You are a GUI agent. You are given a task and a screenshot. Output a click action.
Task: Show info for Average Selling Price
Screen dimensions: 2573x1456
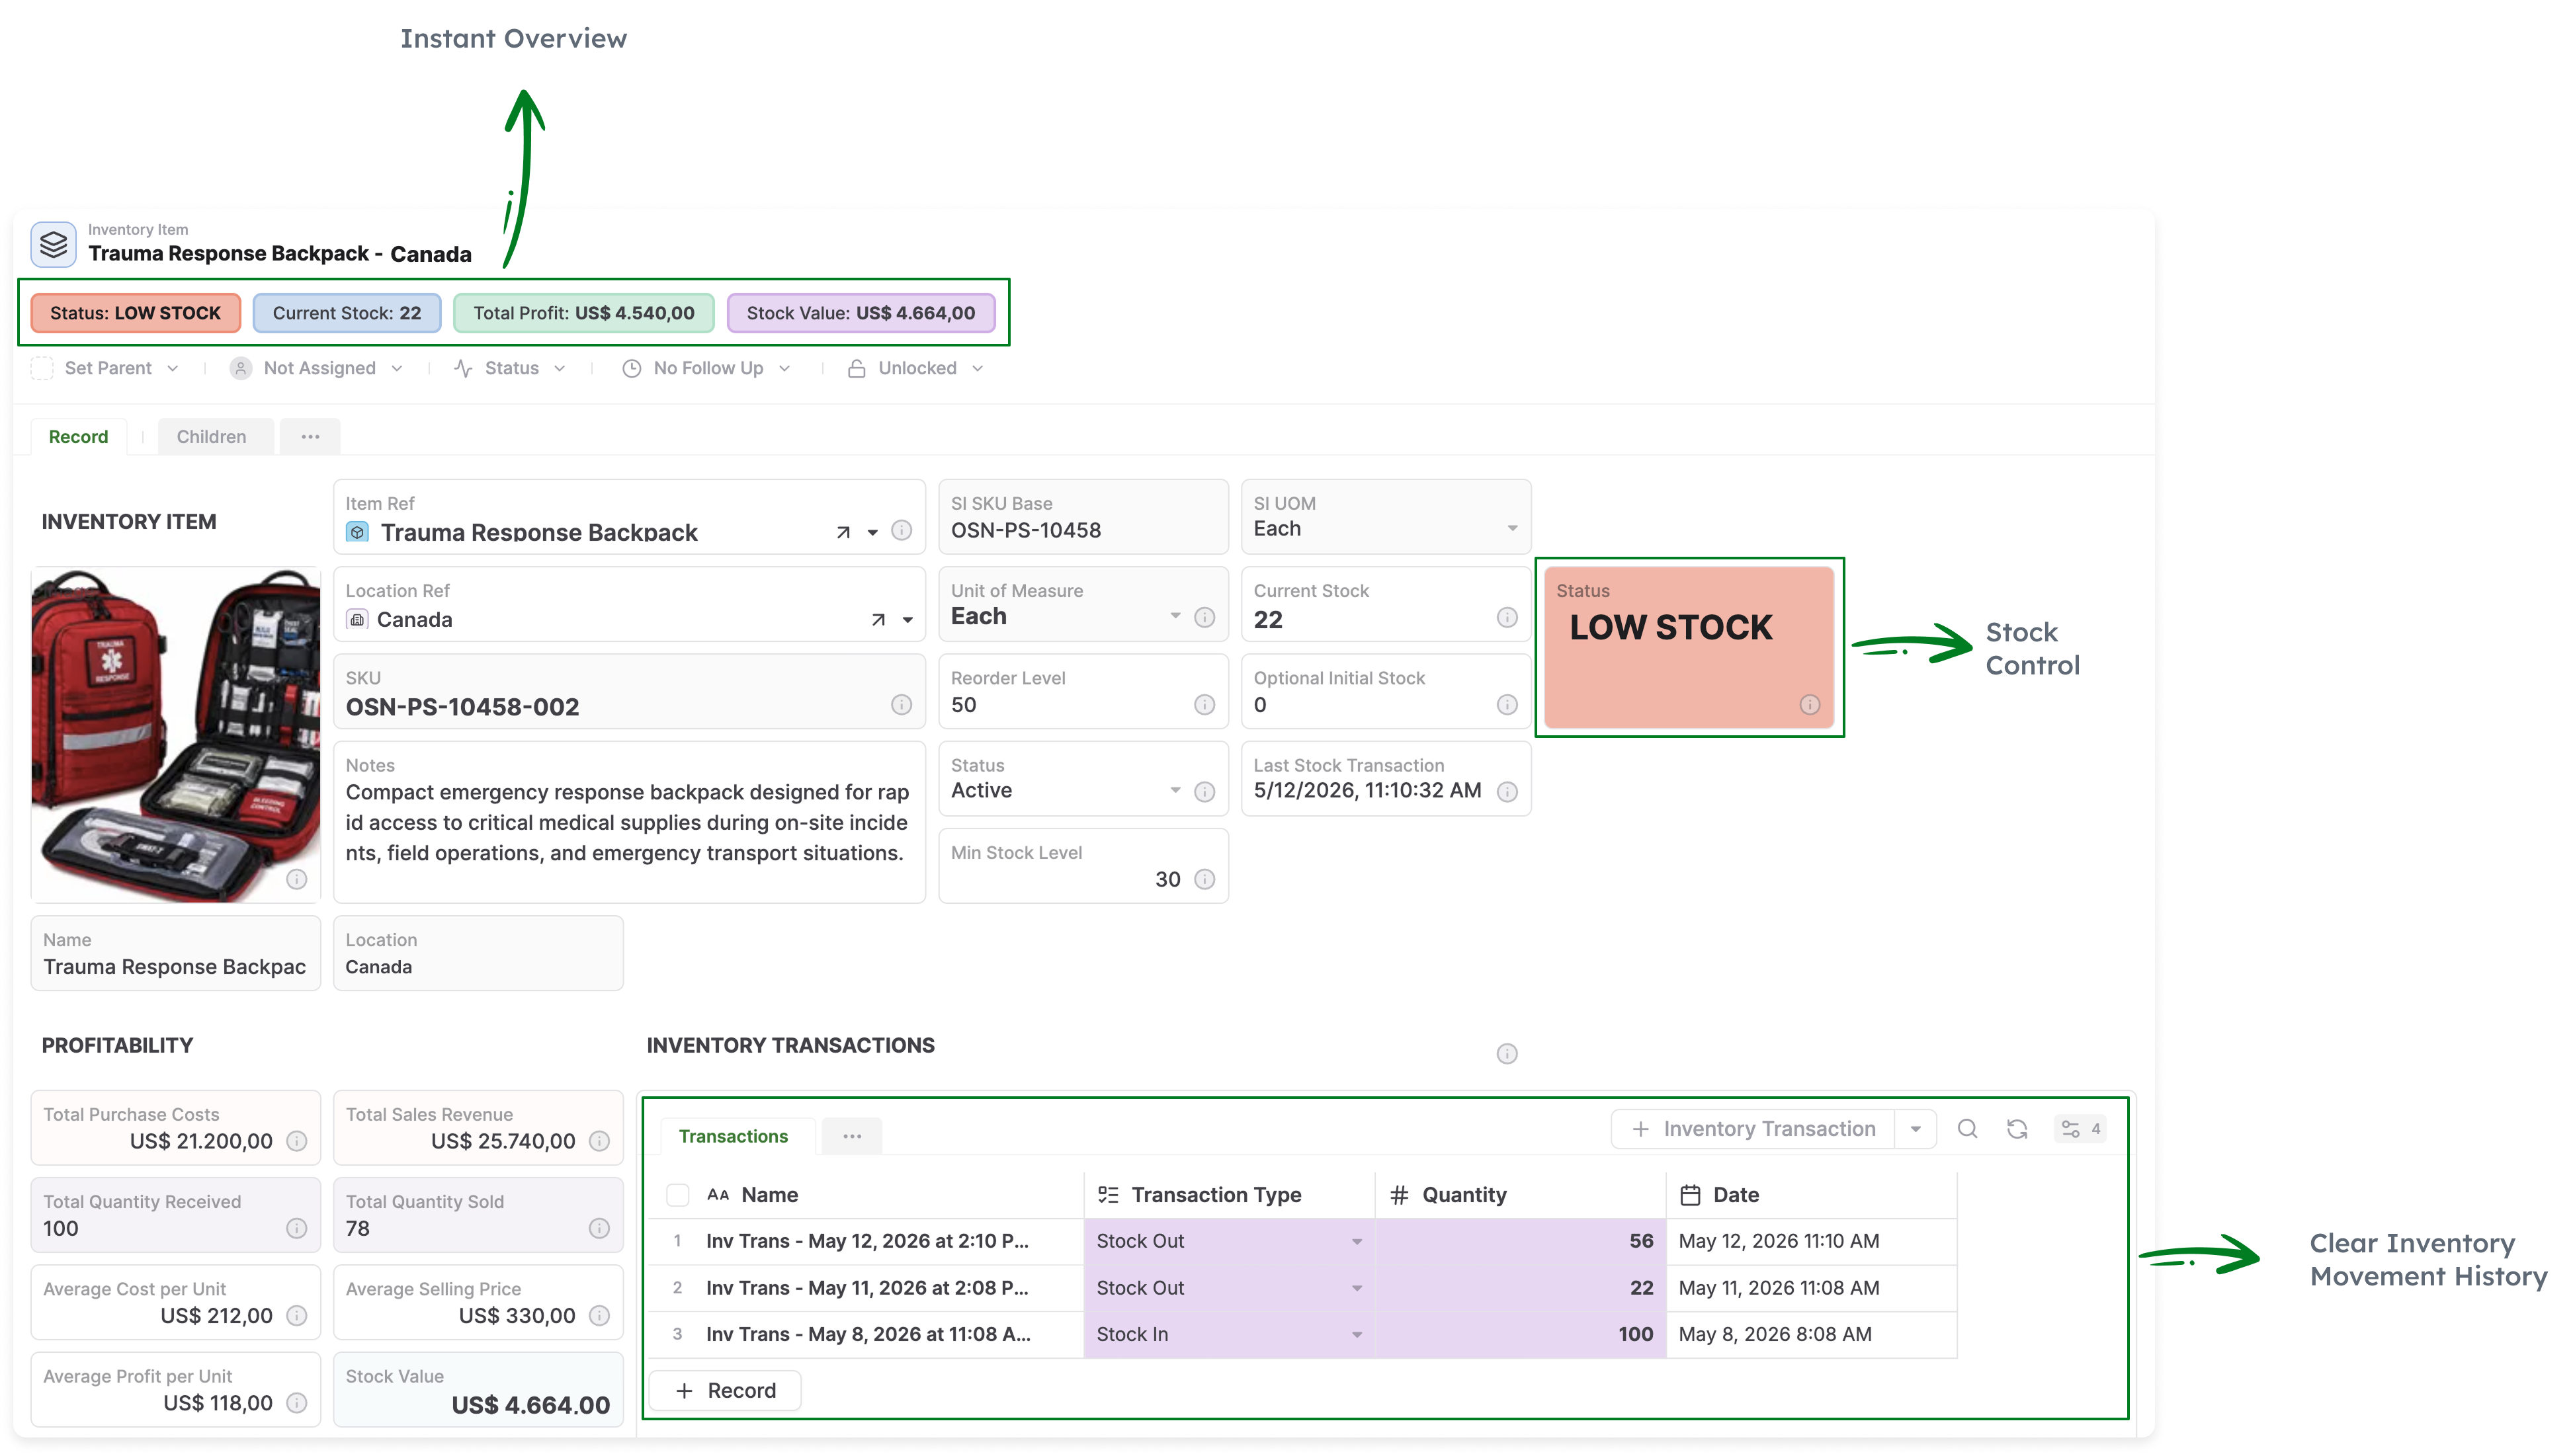pyautogui.click(x=599, y=1316)
